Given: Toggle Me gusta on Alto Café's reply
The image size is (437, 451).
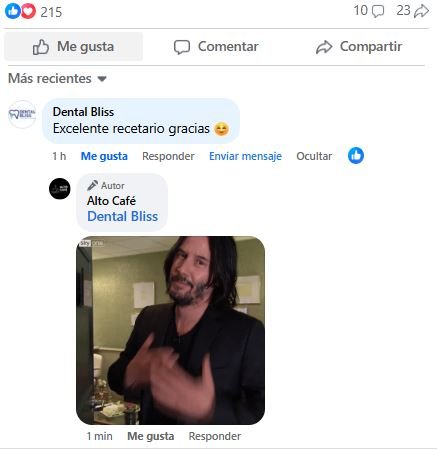Looking at the screenshot, I should click(151, 436).
